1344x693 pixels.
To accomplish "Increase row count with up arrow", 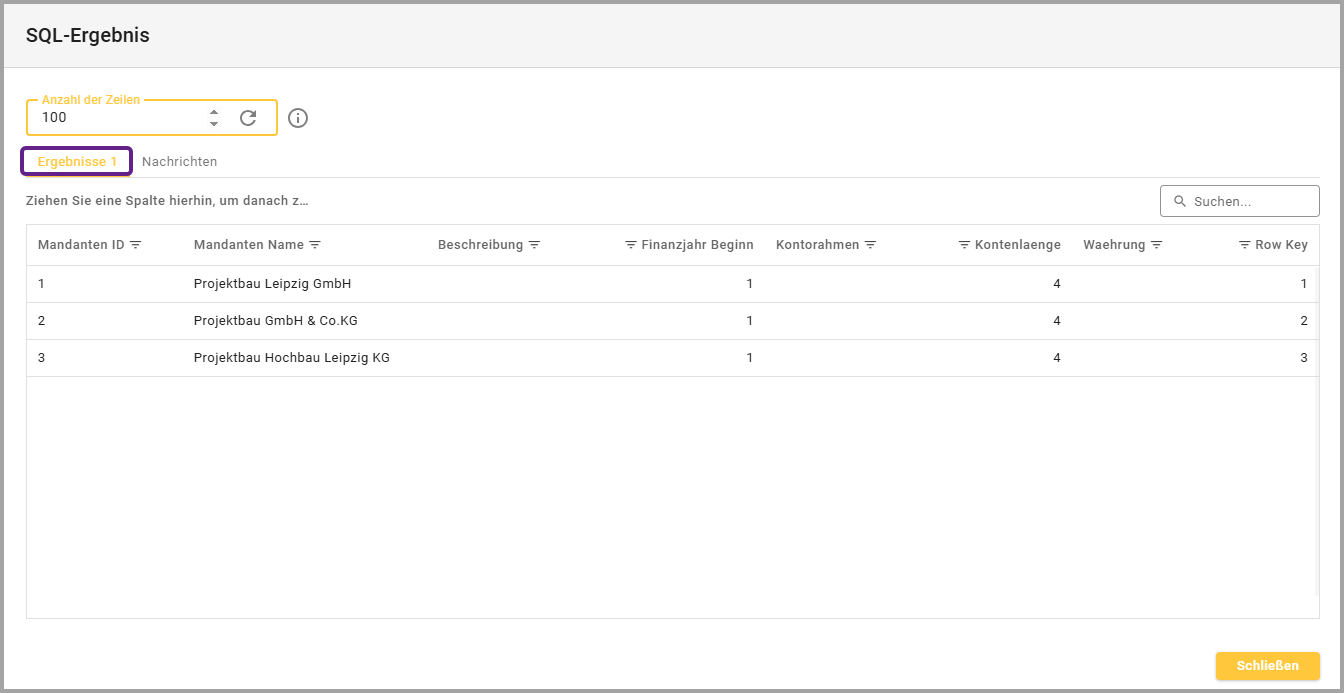I will click(x=214, y=112).
